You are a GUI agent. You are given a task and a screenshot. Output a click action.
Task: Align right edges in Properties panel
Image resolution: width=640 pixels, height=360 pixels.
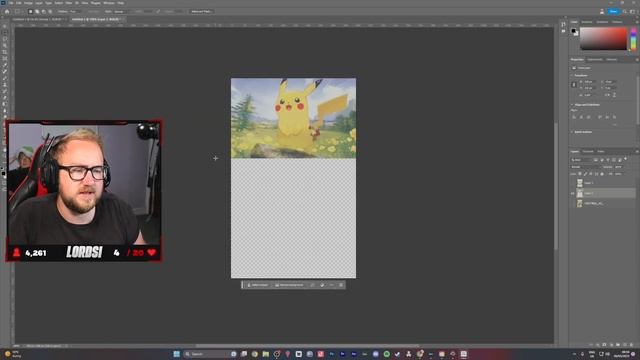[x=589, y=117]
